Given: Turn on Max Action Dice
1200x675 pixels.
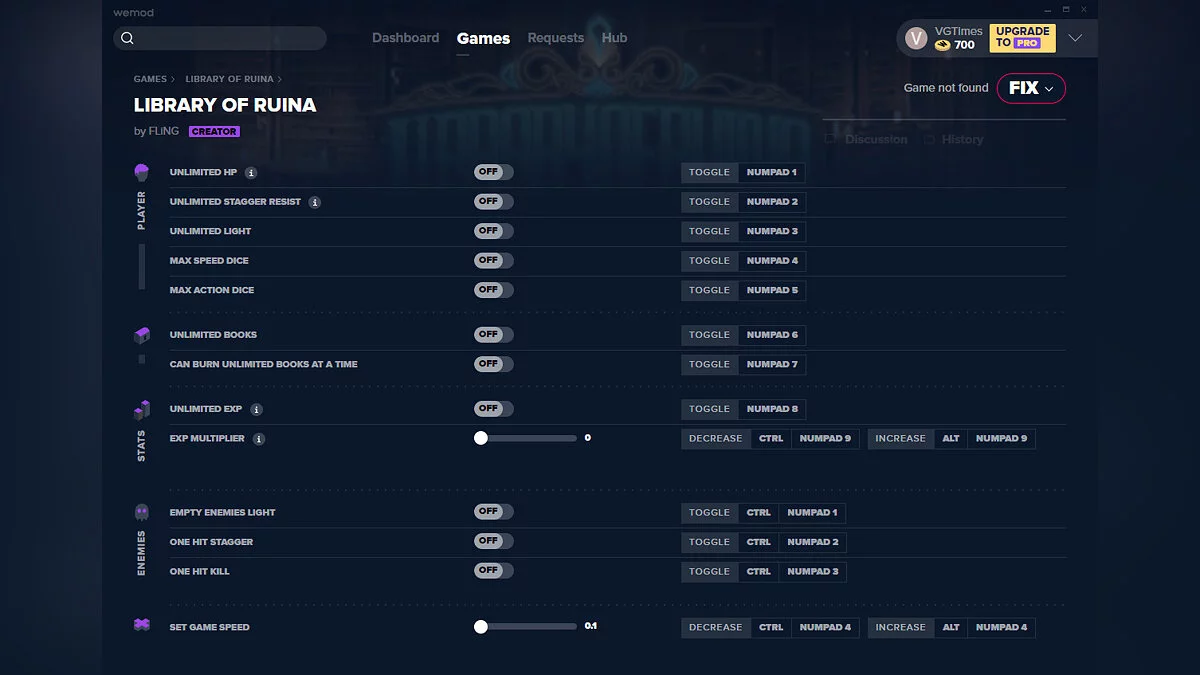Looking at the screenshot, I should pyautogui.click(x=494, y=290).
